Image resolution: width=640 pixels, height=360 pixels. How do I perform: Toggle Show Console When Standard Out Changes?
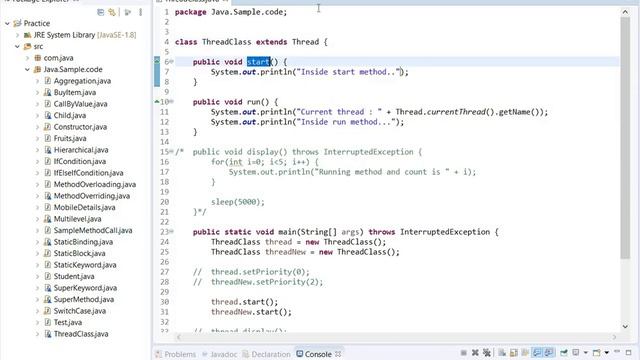(x=537, y=353)
